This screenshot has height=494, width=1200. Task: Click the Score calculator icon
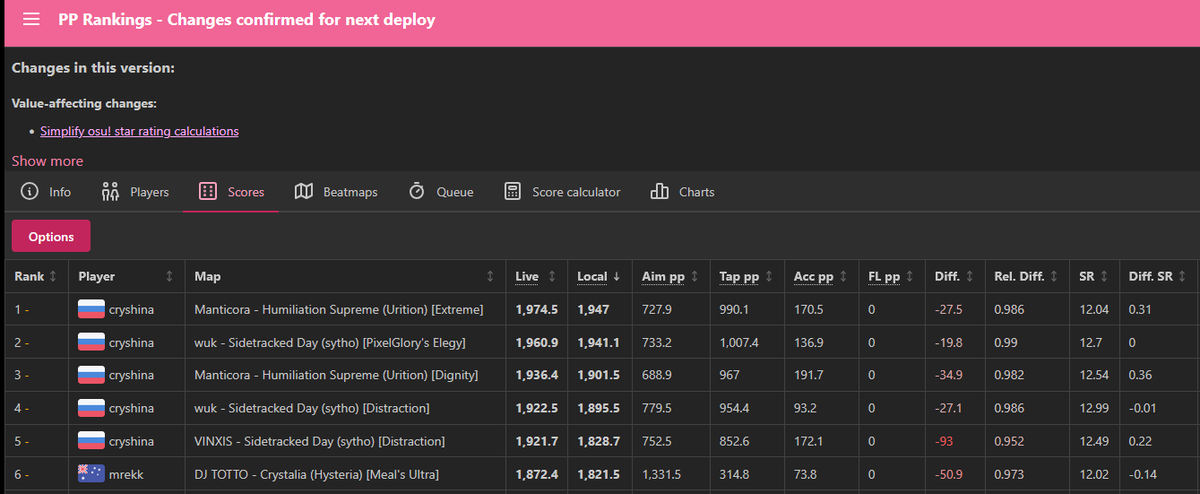coord(513,191)
